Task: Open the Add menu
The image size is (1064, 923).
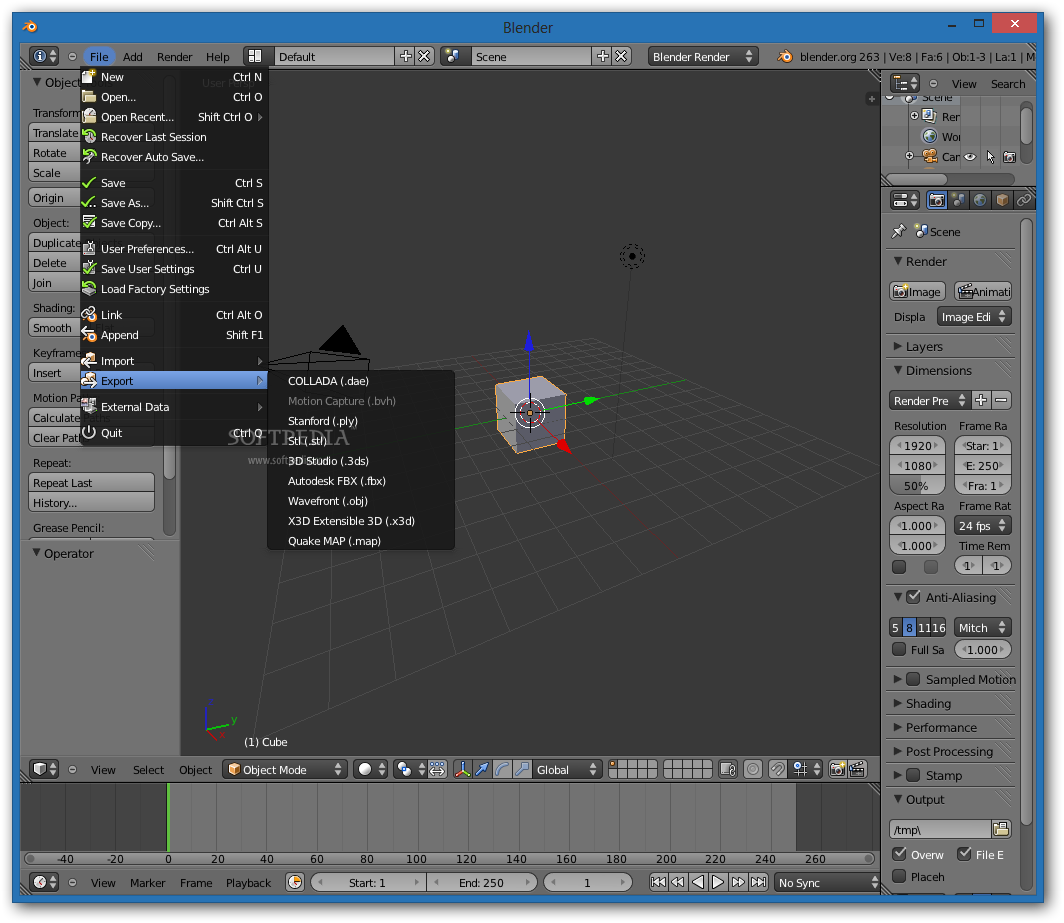Action: tap(132, 57)
